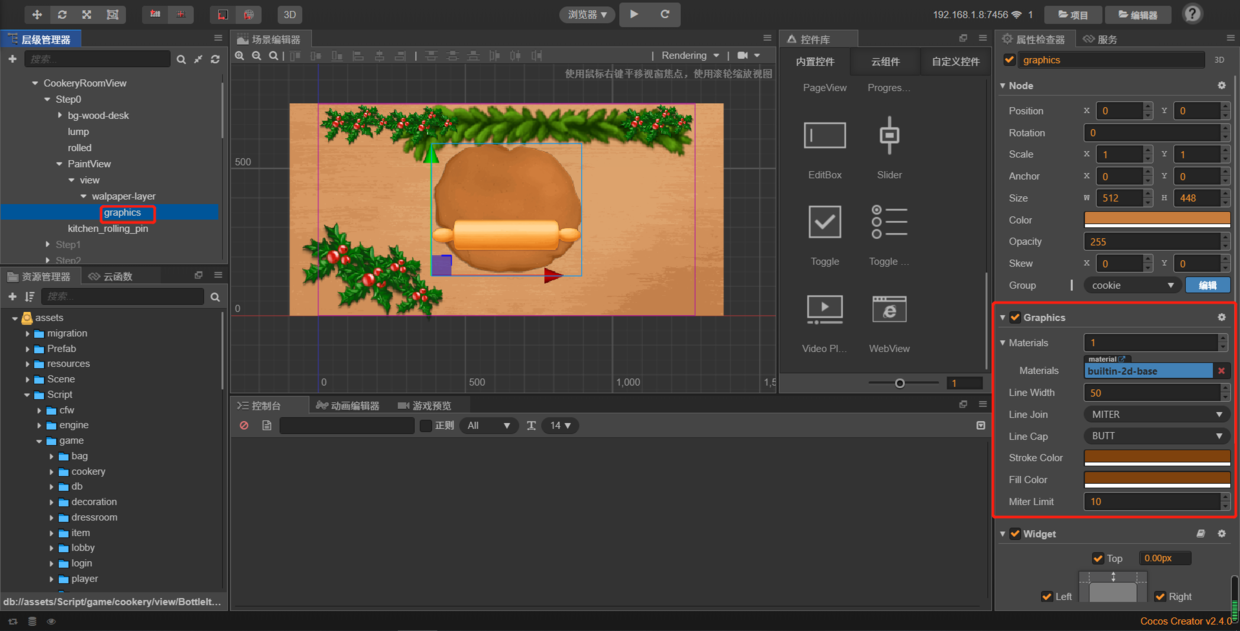Click the blue edit group button

tap(1208, 285)
